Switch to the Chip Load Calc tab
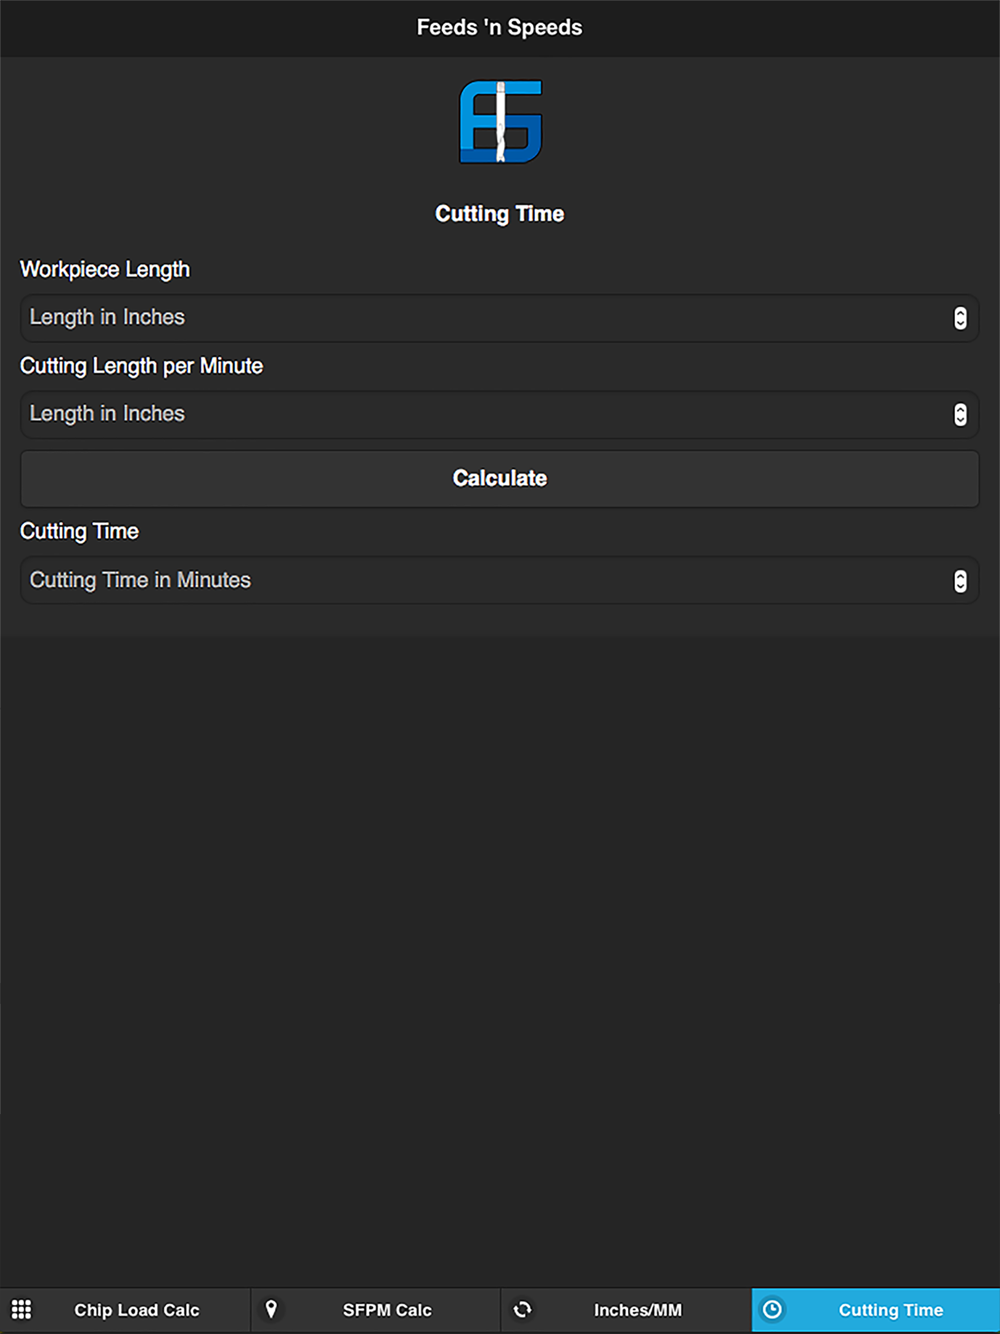The width and height of the screenshot is (1000, 1334). [x=137, y=1310]
